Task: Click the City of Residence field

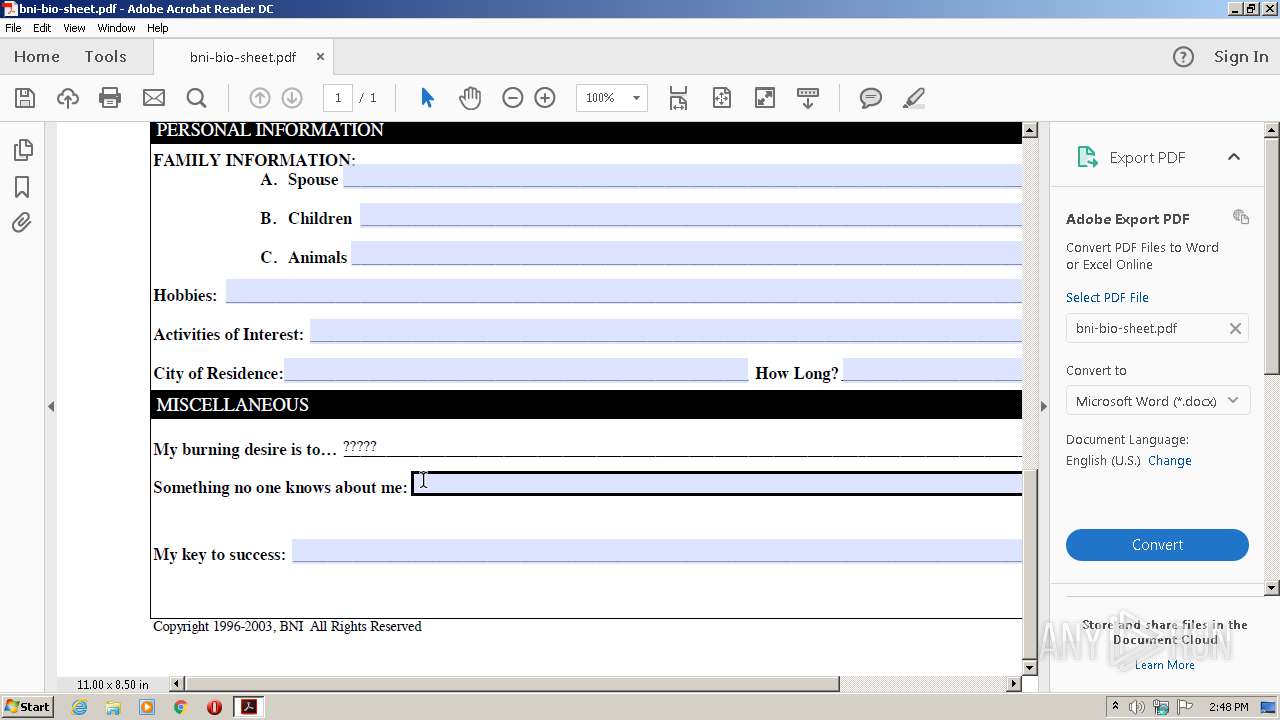Action: coord(516,370)
